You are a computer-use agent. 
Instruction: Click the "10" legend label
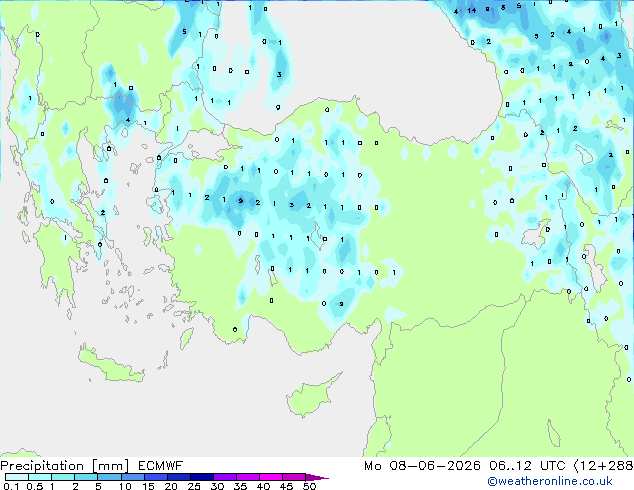point(125,486)
